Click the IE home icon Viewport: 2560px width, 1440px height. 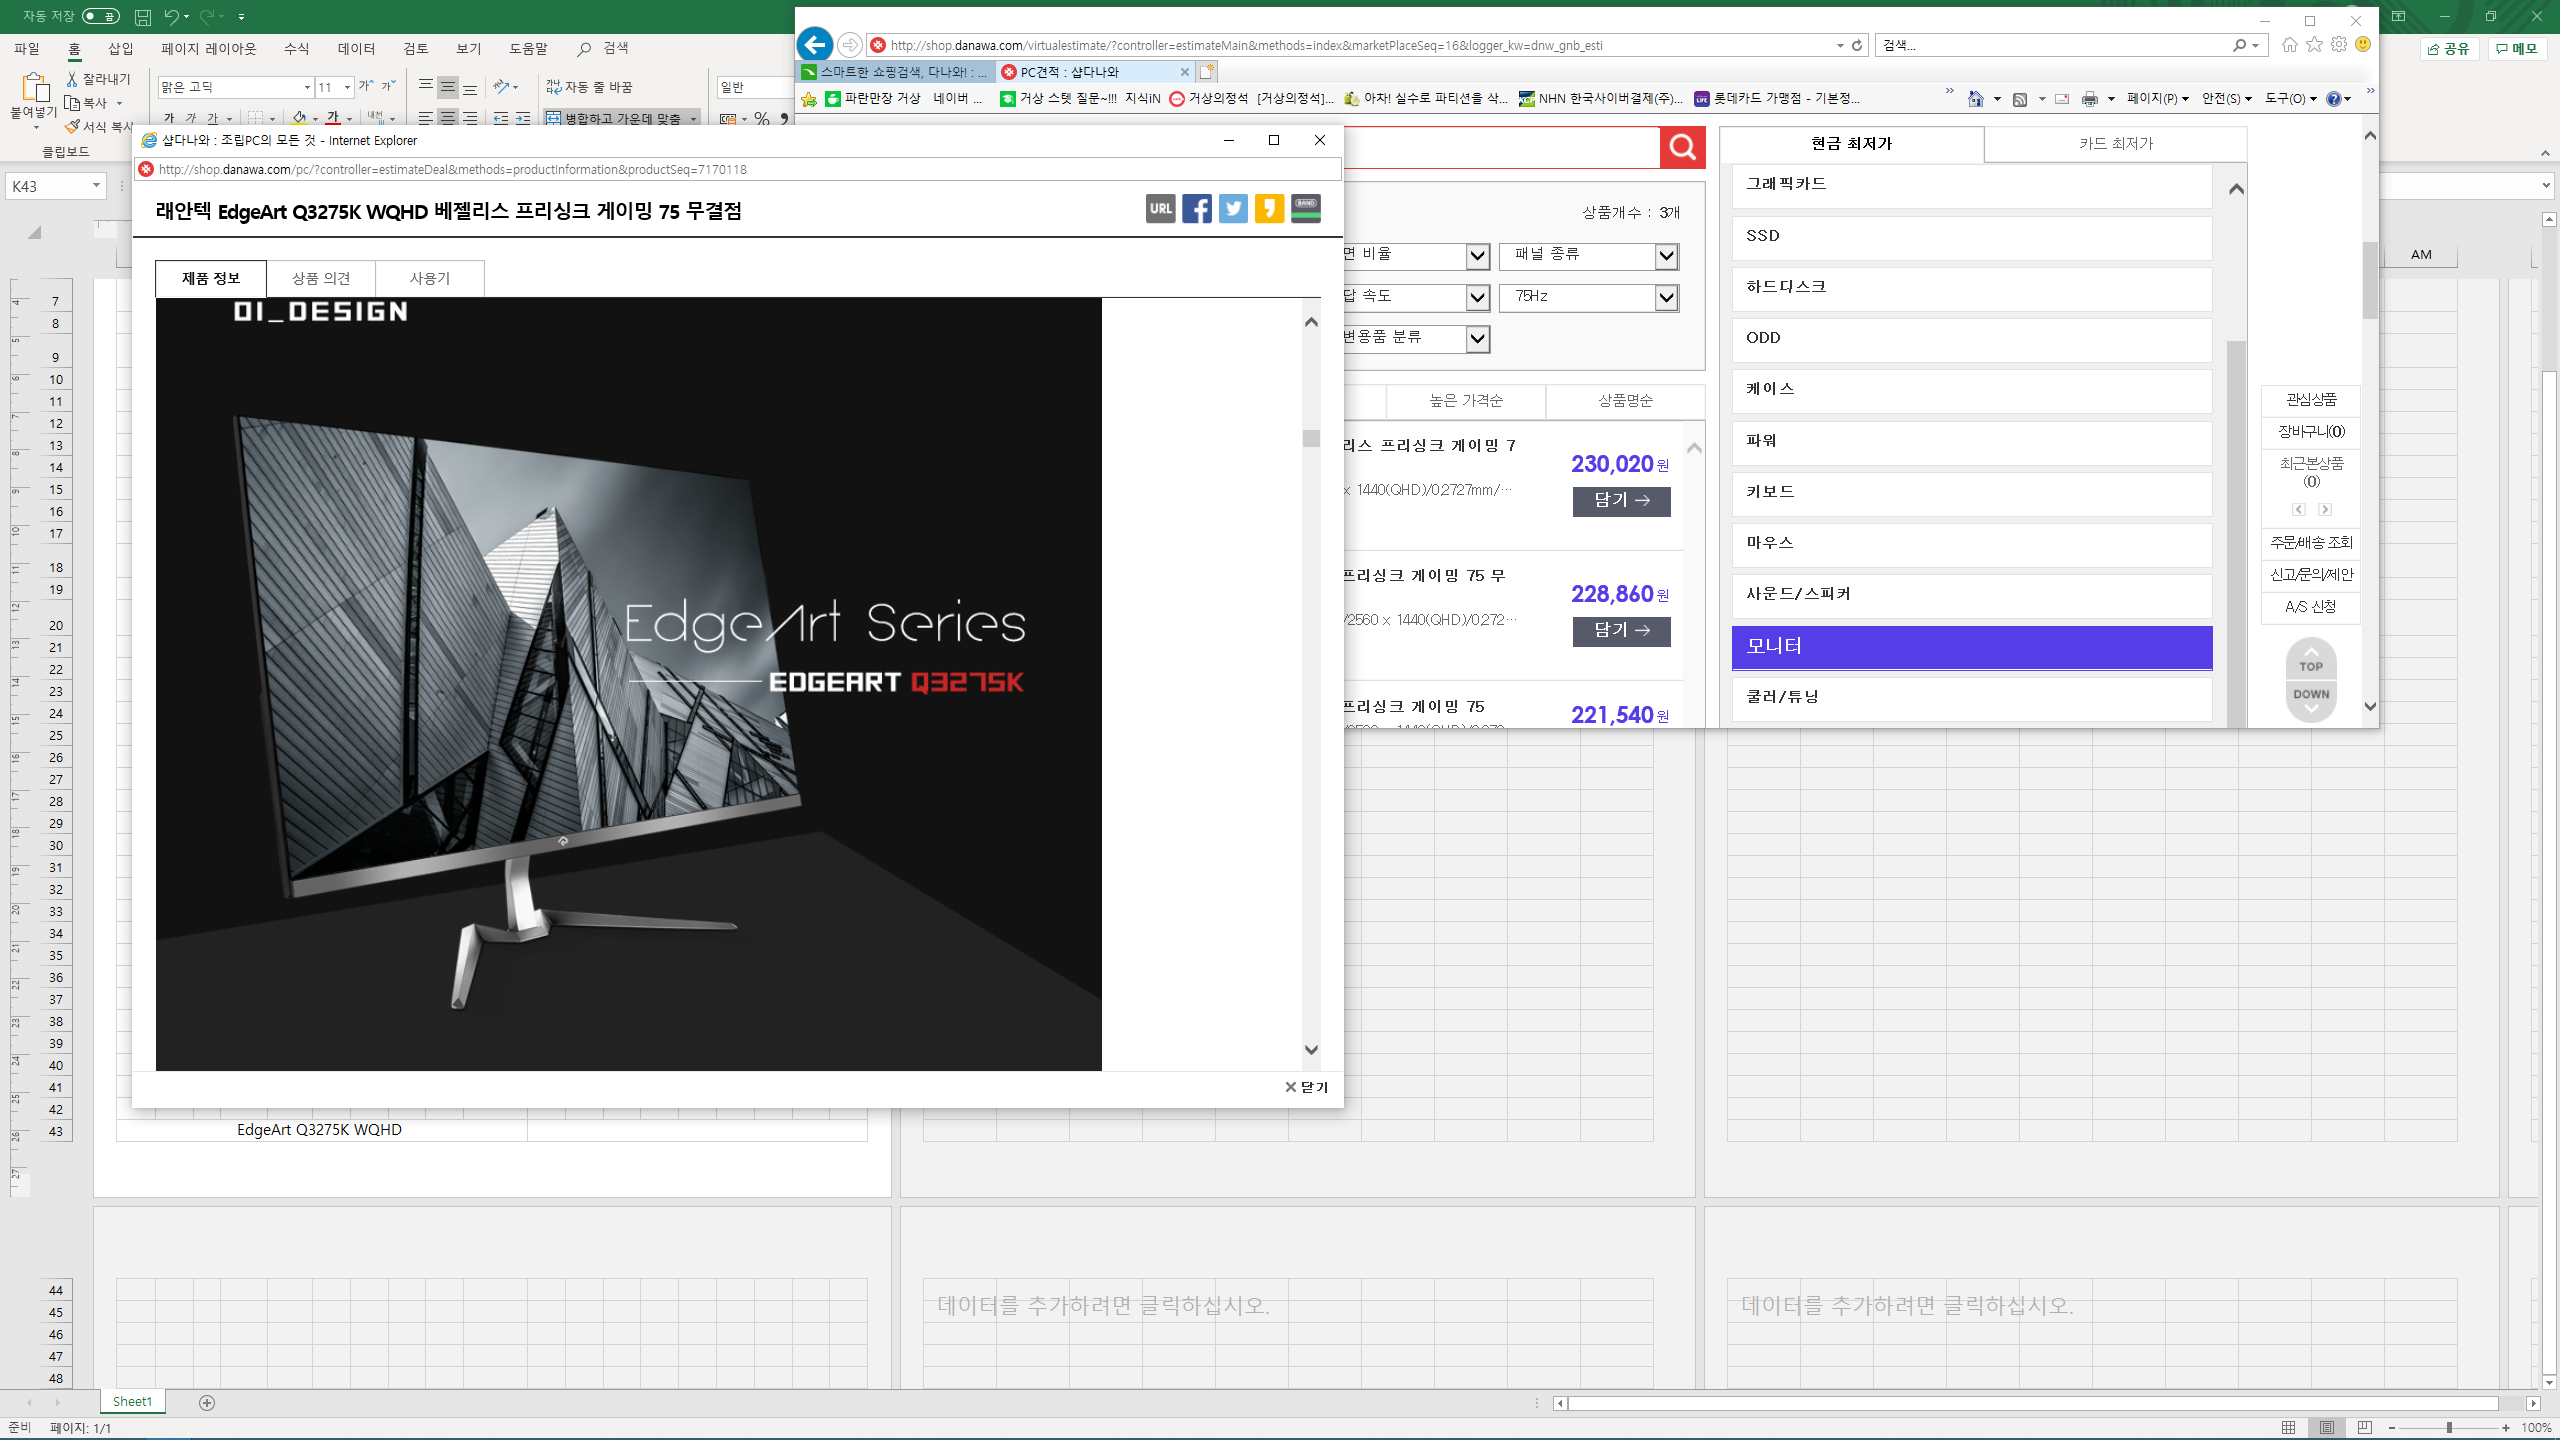(x=2290, y=45)
